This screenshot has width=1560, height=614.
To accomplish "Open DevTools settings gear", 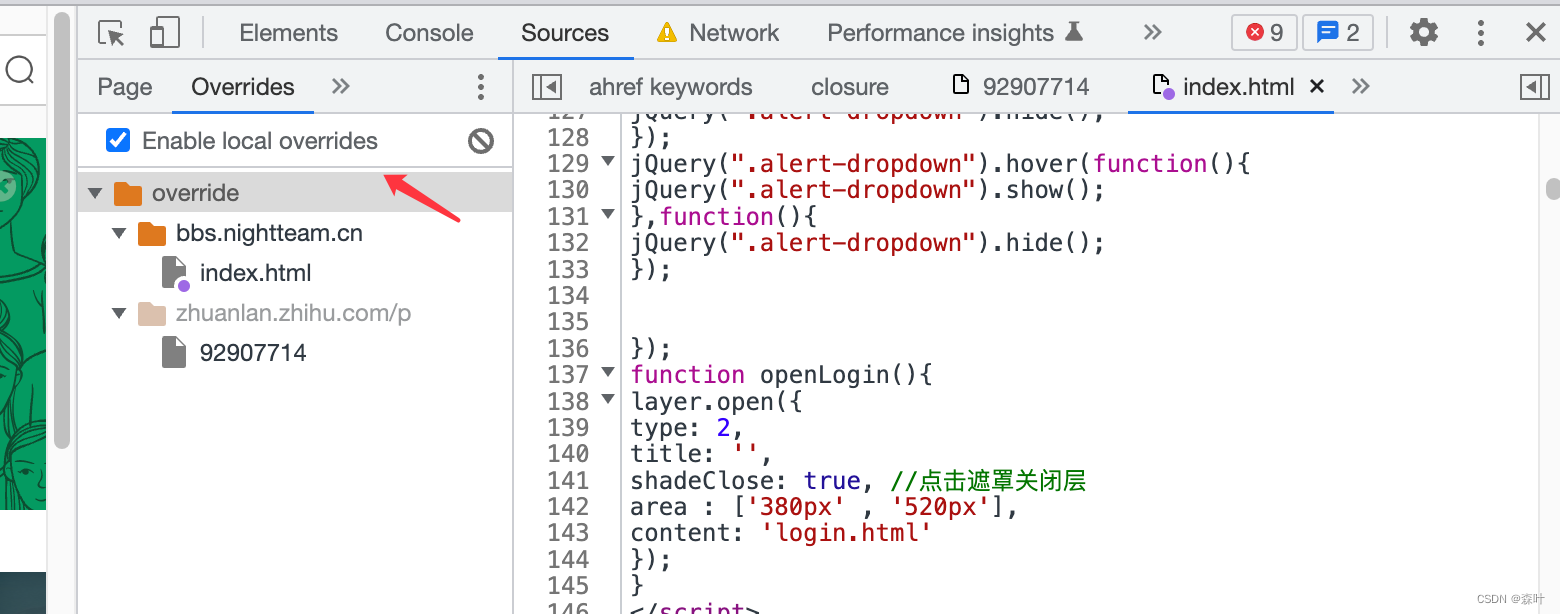I will (x=1423, y=32).
